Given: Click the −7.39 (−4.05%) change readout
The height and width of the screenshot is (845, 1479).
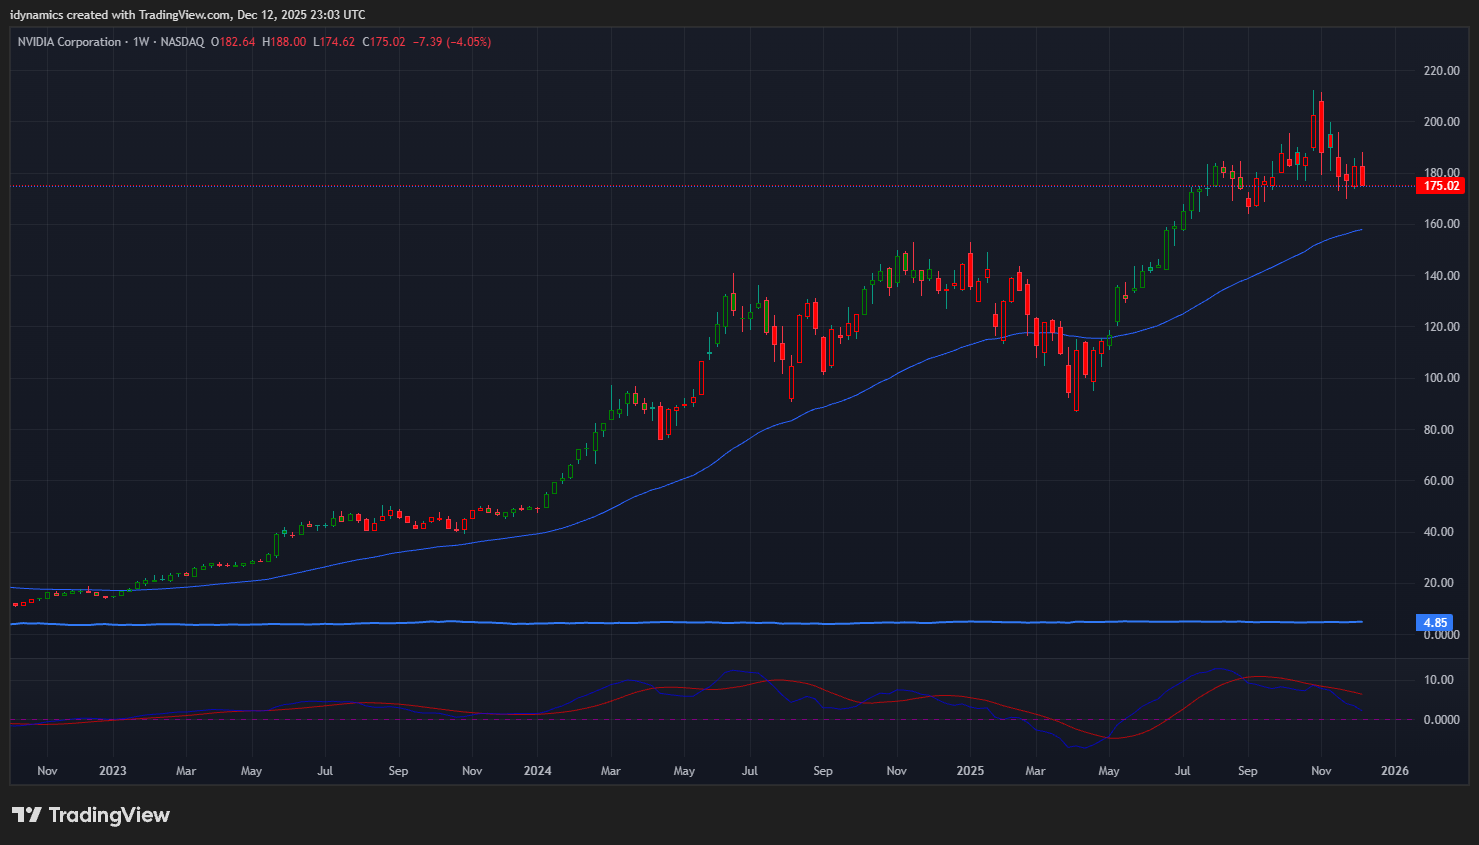Looking at the screenshot, I should (452, 42).
